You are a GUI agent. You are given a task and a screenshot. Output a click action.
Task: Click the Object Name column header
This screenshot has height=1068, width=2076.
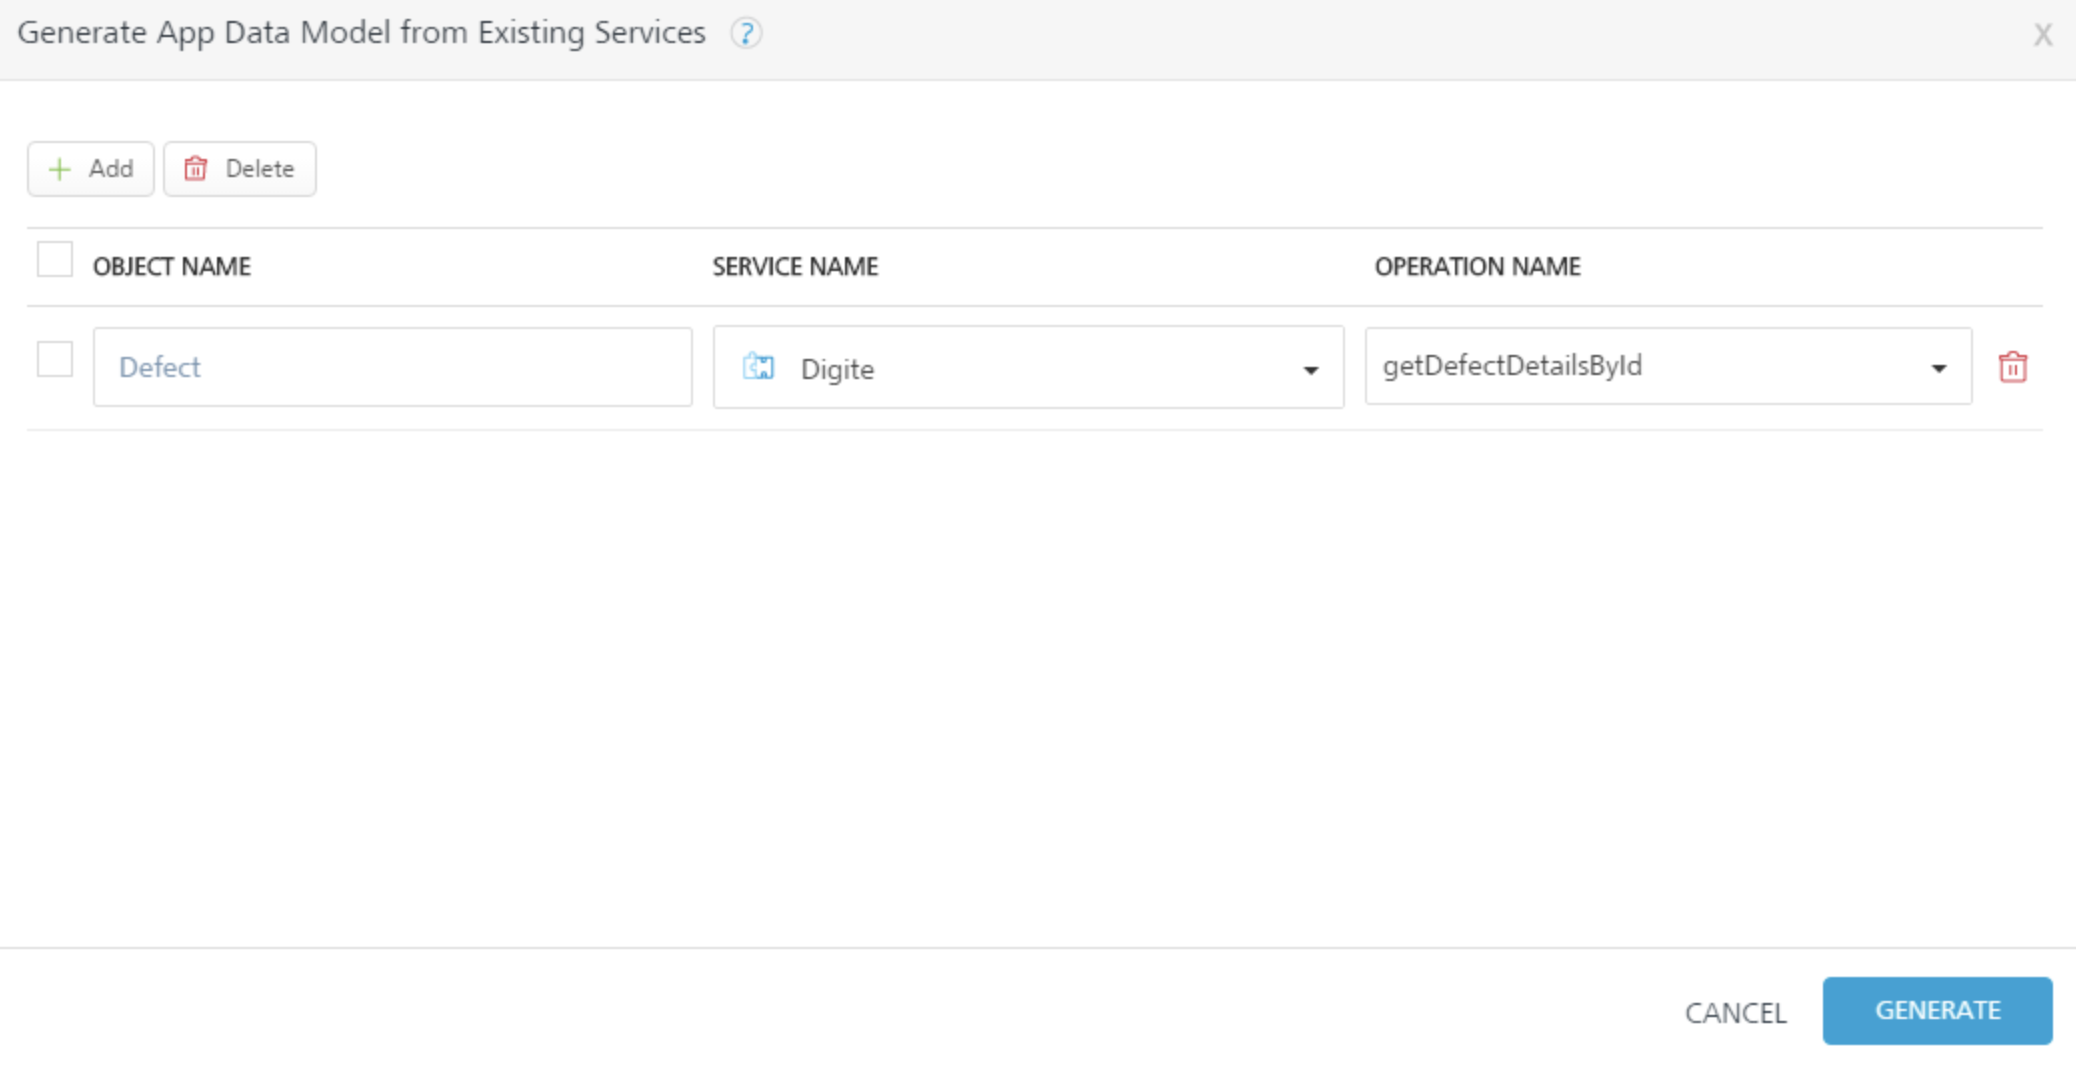tap(172, 267)
